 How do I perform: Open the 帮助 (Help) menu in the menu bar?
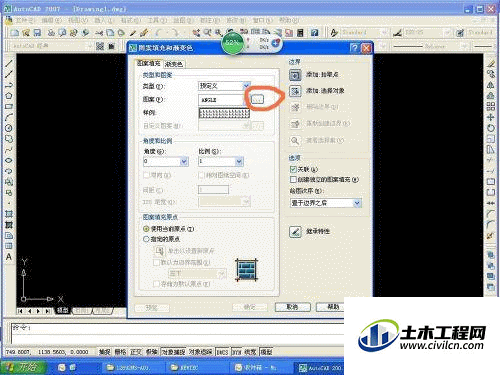pyautogui.click(x=289, y=20)
